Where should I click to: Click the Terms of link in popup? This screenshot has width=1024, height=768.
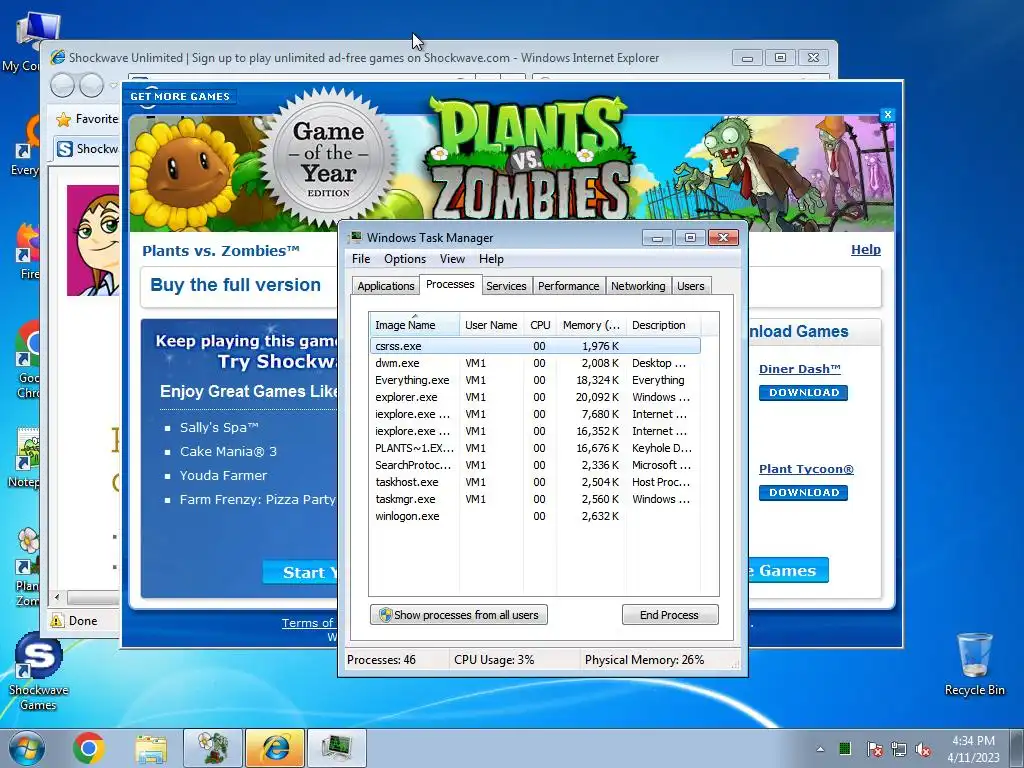tap(309, 623)
